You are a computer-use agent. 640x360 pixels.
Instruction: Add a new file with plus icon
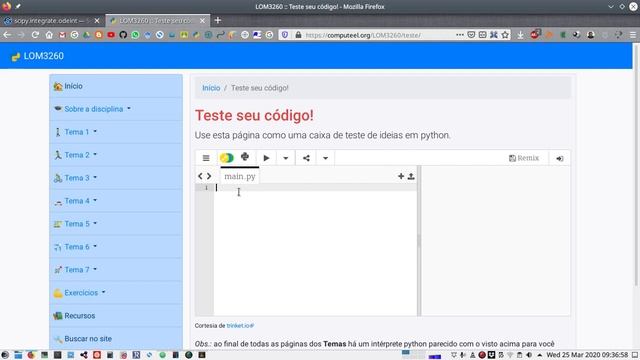pyautogui.click(x=401, y=176)
